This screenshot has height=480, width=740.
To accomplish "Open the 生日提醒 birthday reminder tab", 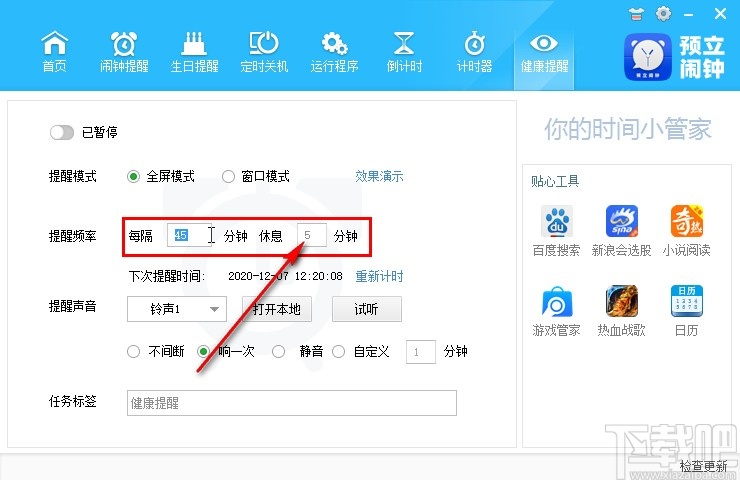I will [x=194, y=52].
